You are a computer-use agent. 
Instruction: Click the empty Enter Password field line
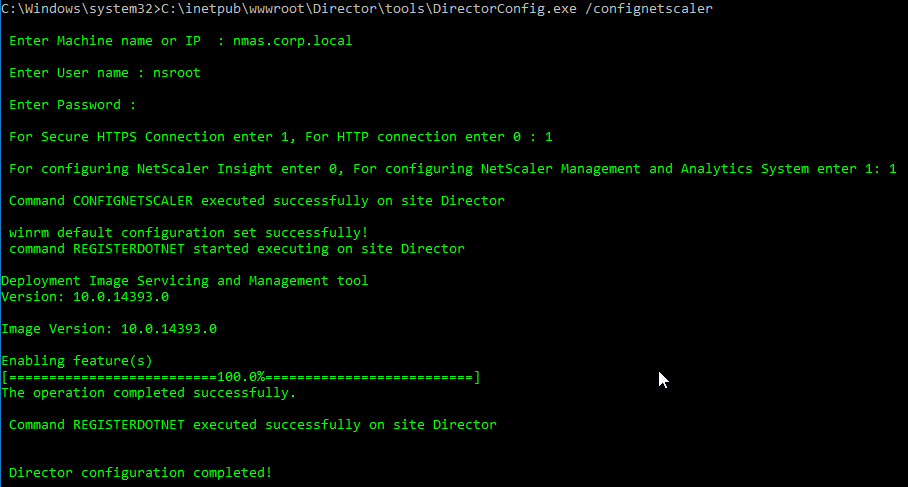[72, 105]
